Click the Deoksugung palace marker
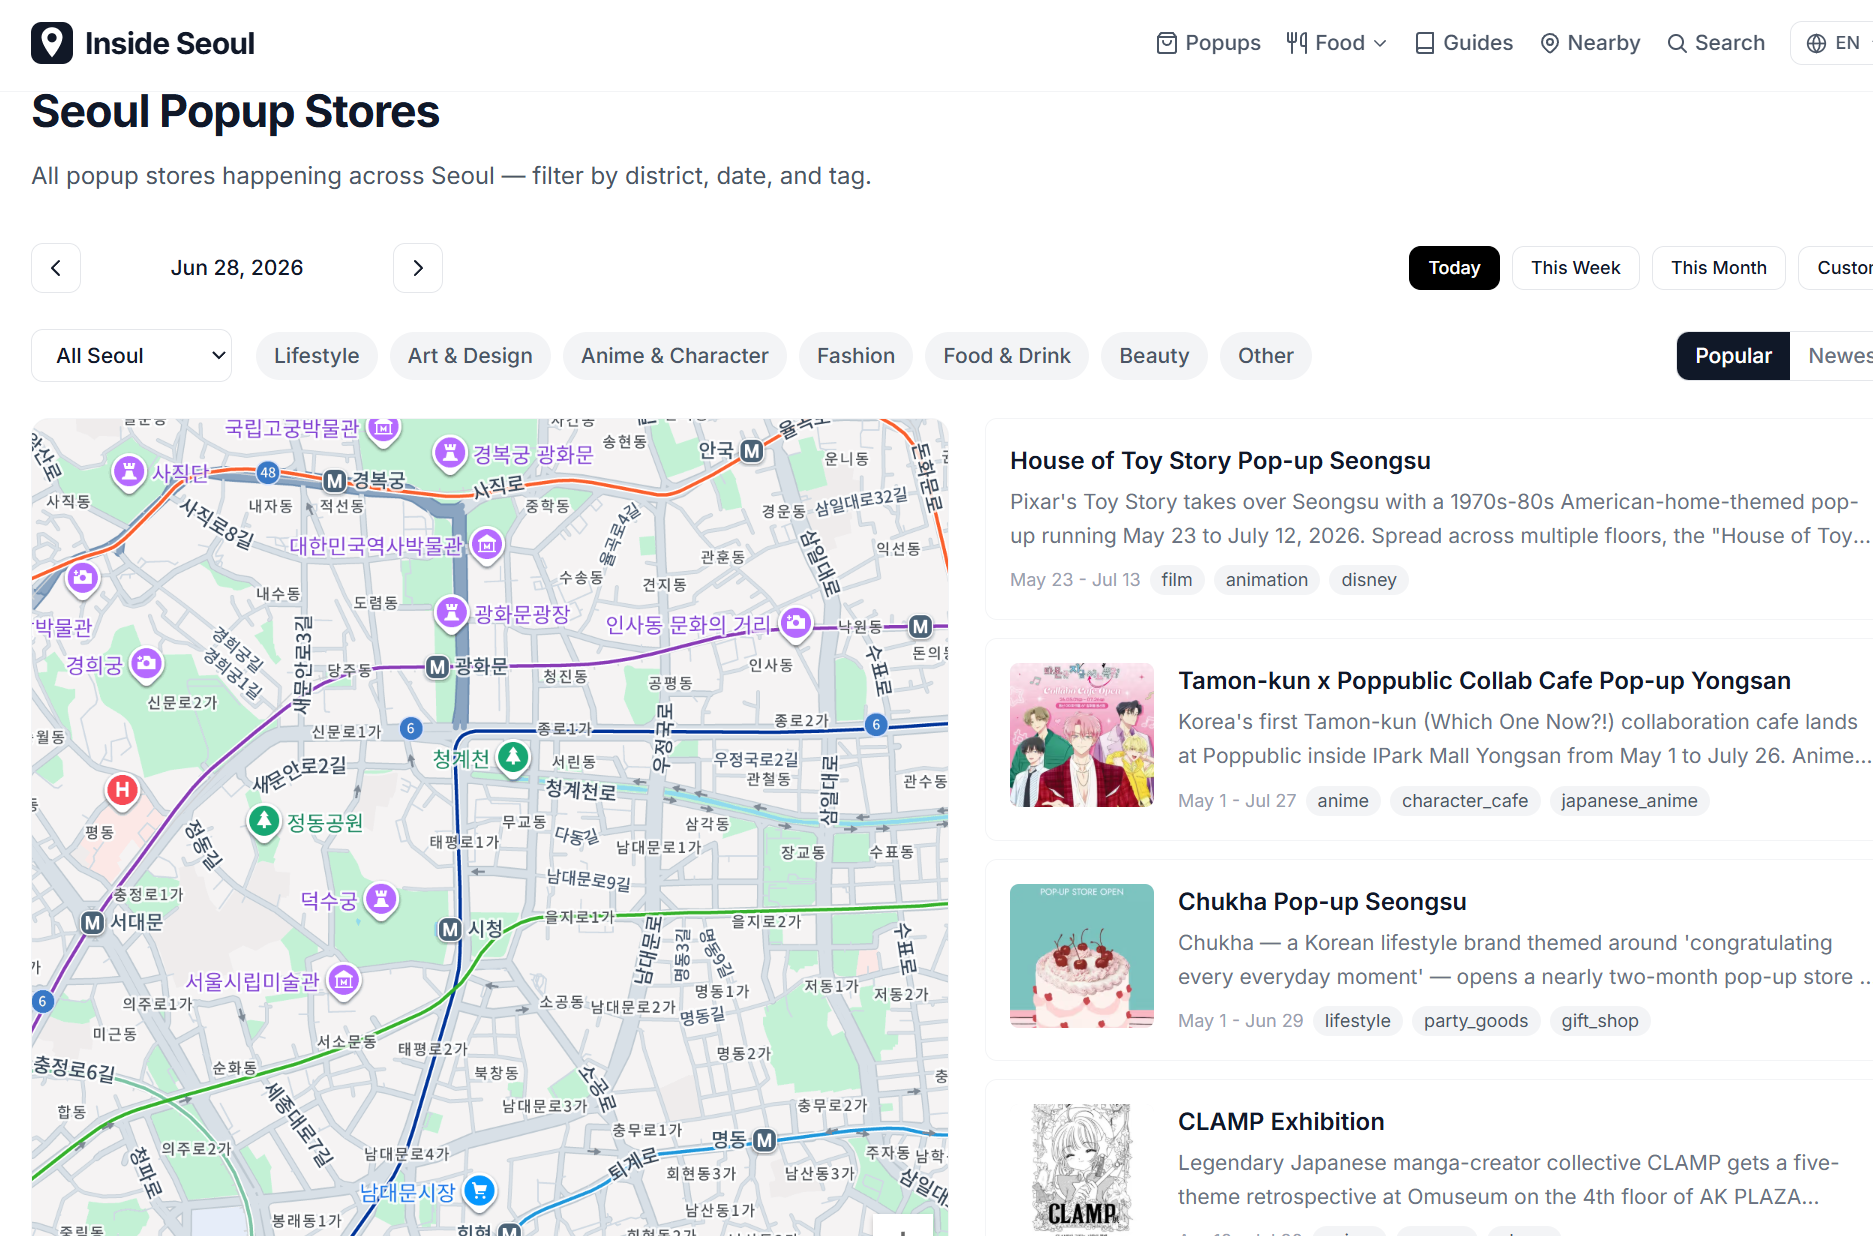The width and height of the screenshot is (1873, 1236). pyautogui.click(x=381, y=899)
